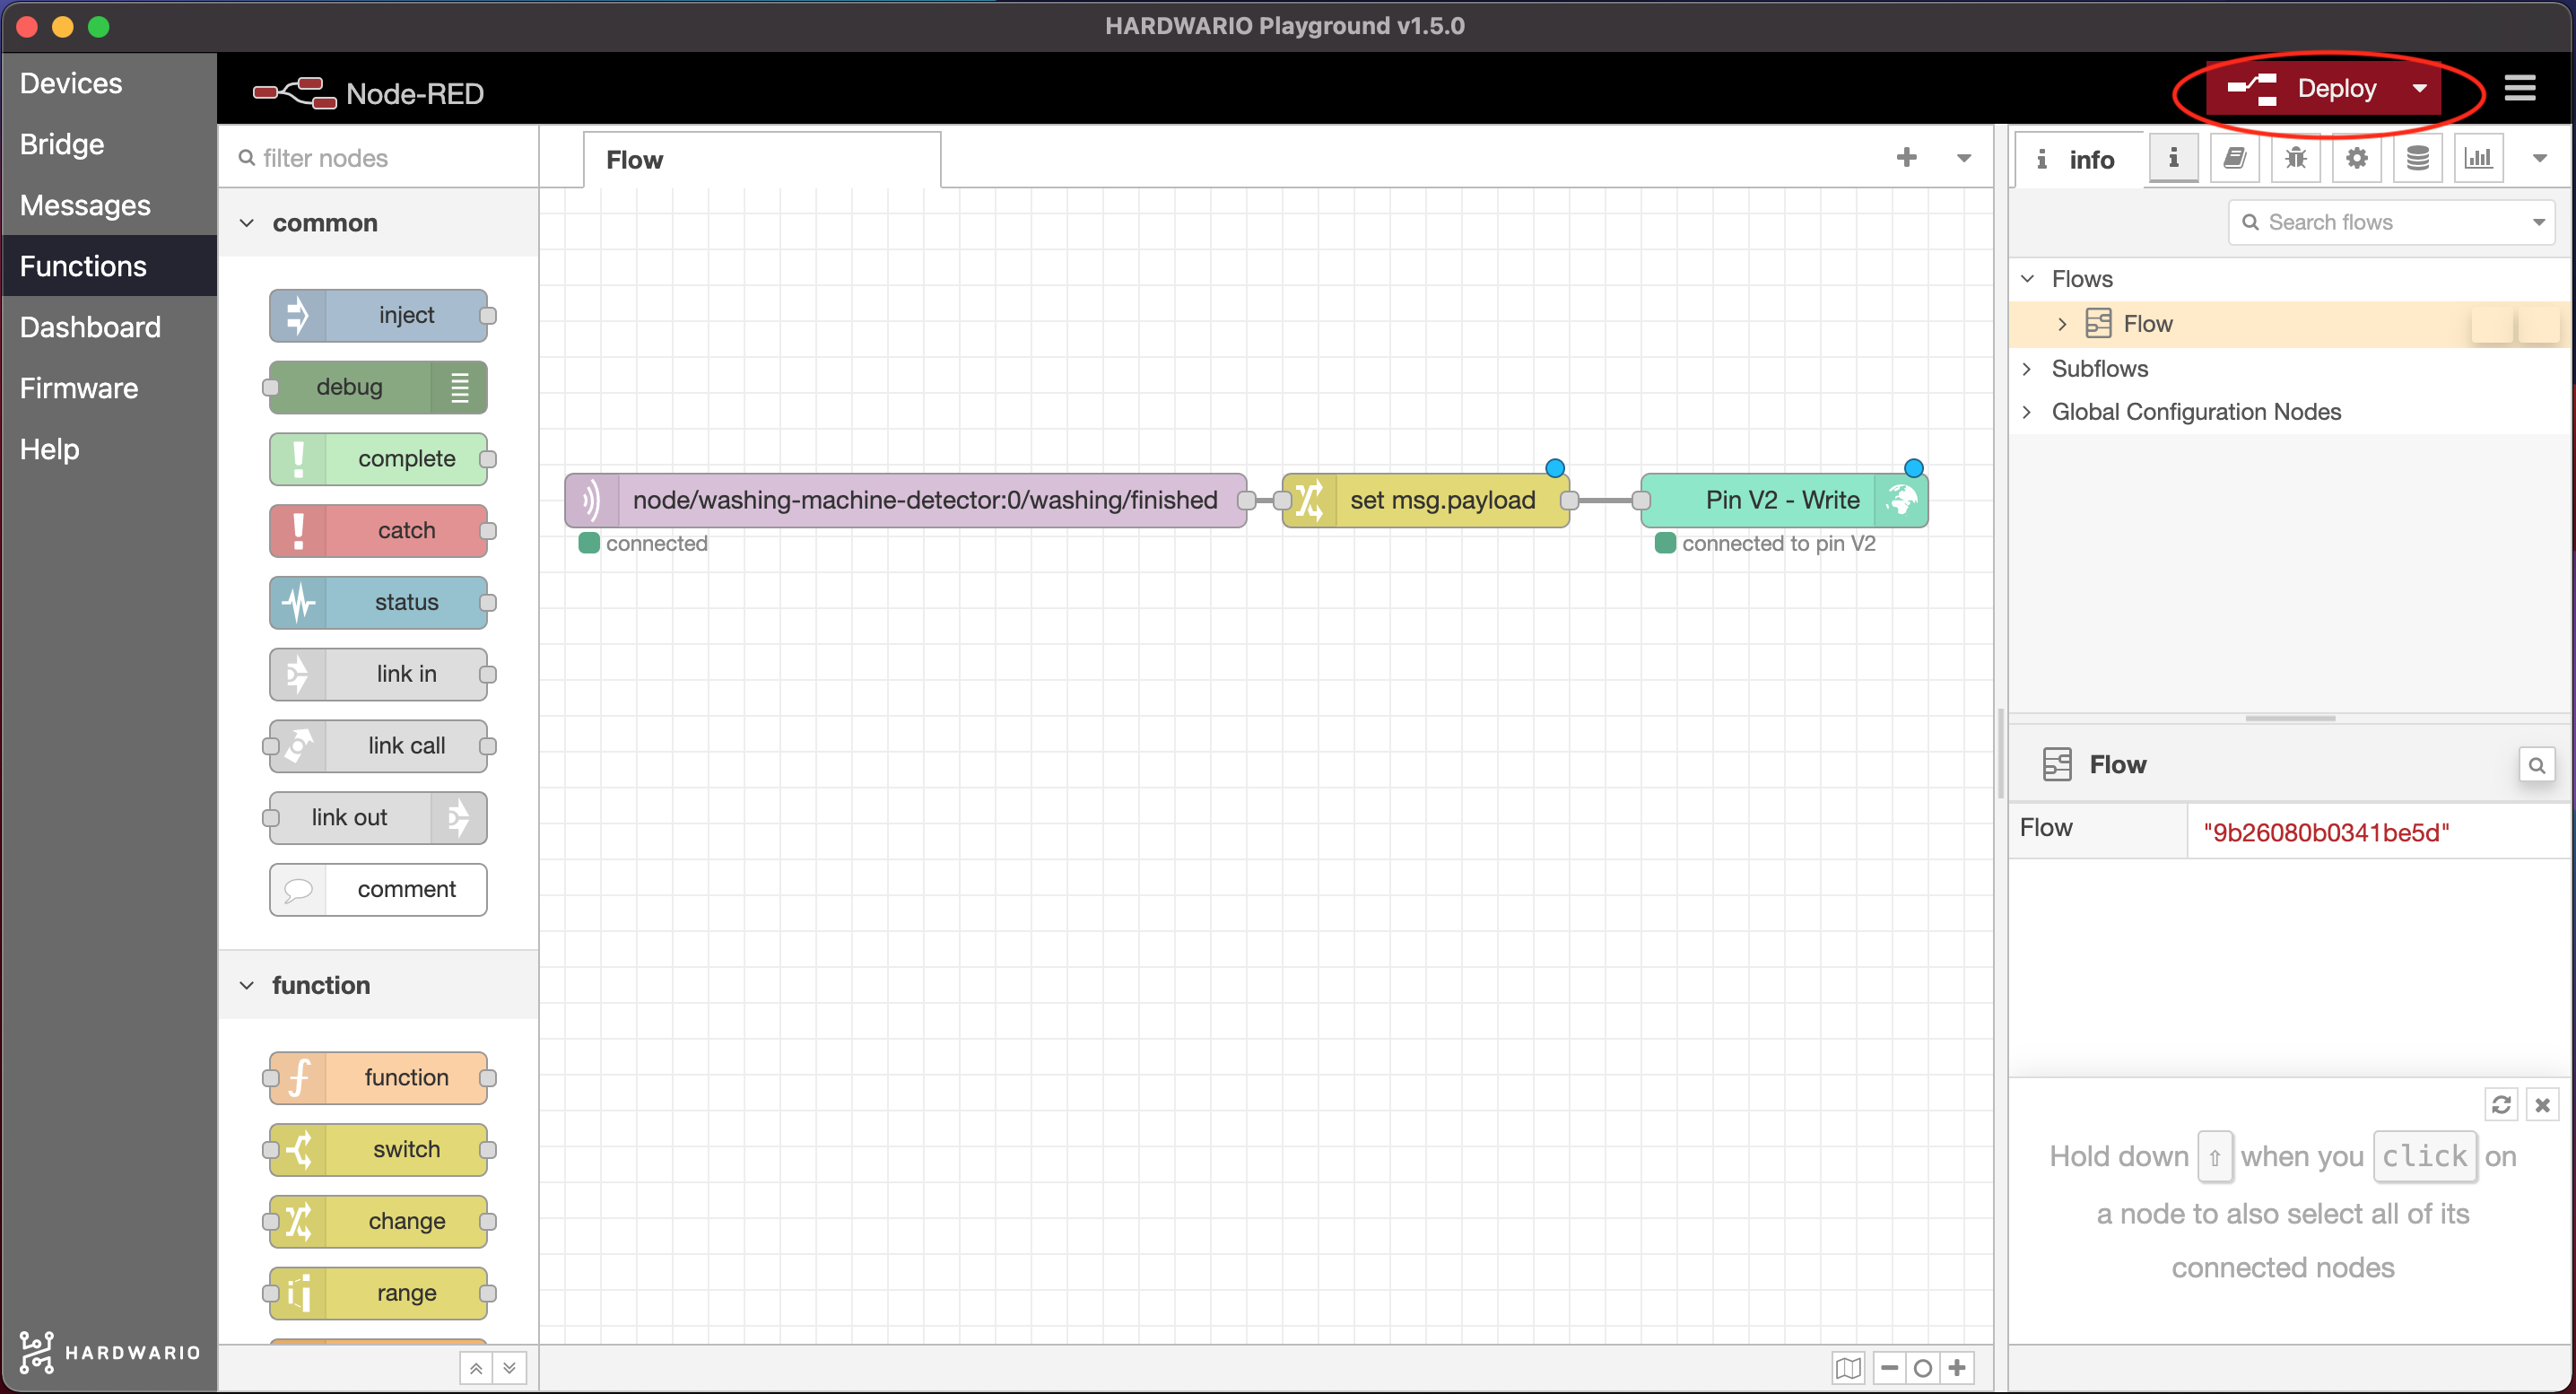Image resolution: width=2576 pixels, height=1394 pixels.
Task: Select the complete node in the palette
Action: 378,459
